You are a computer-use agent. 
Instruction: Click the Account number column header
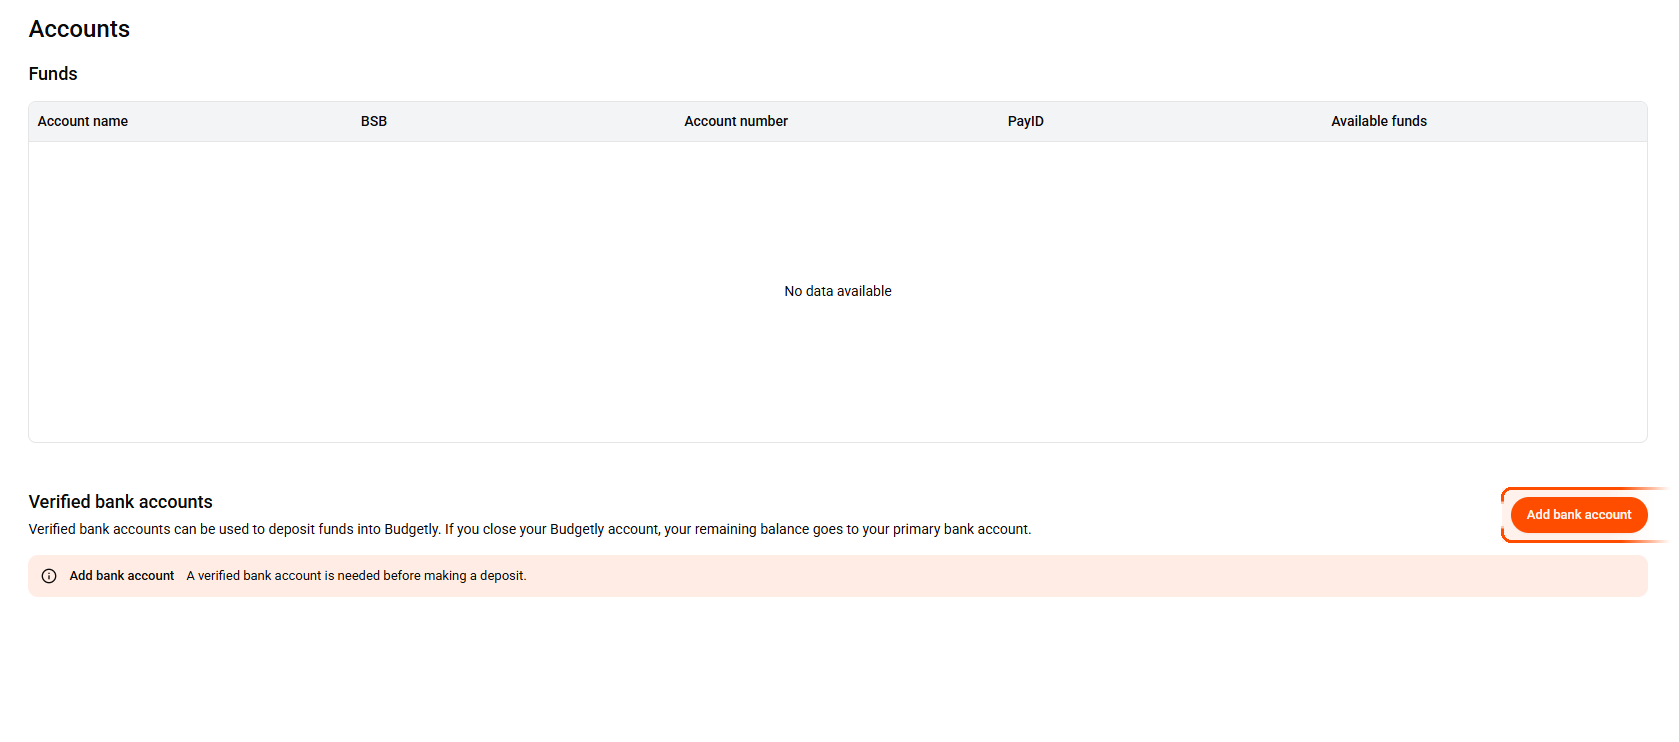pyautogui.click(x=736, y=121)
